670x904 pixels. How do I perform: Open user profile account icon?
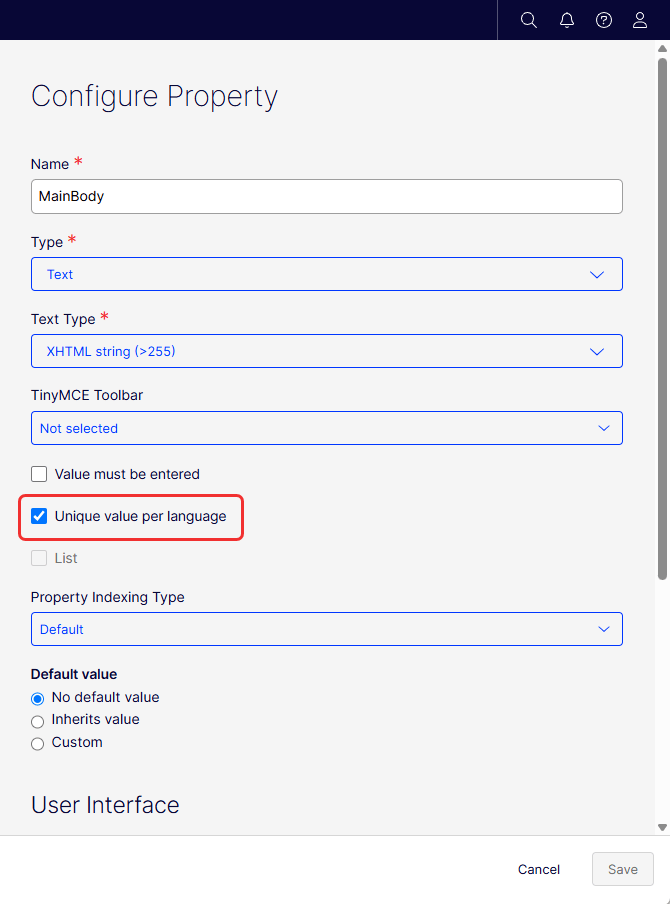click(x=640, y=20)
